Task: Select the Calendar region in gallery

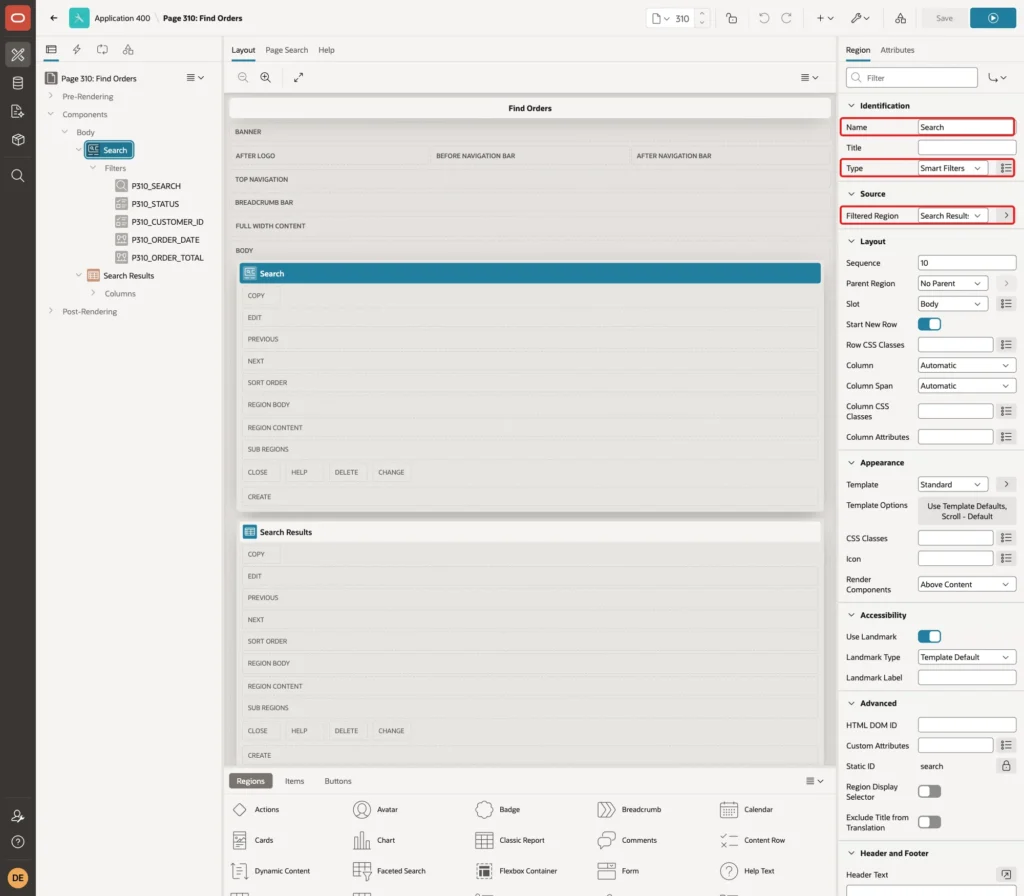Action: click(746, 810)
